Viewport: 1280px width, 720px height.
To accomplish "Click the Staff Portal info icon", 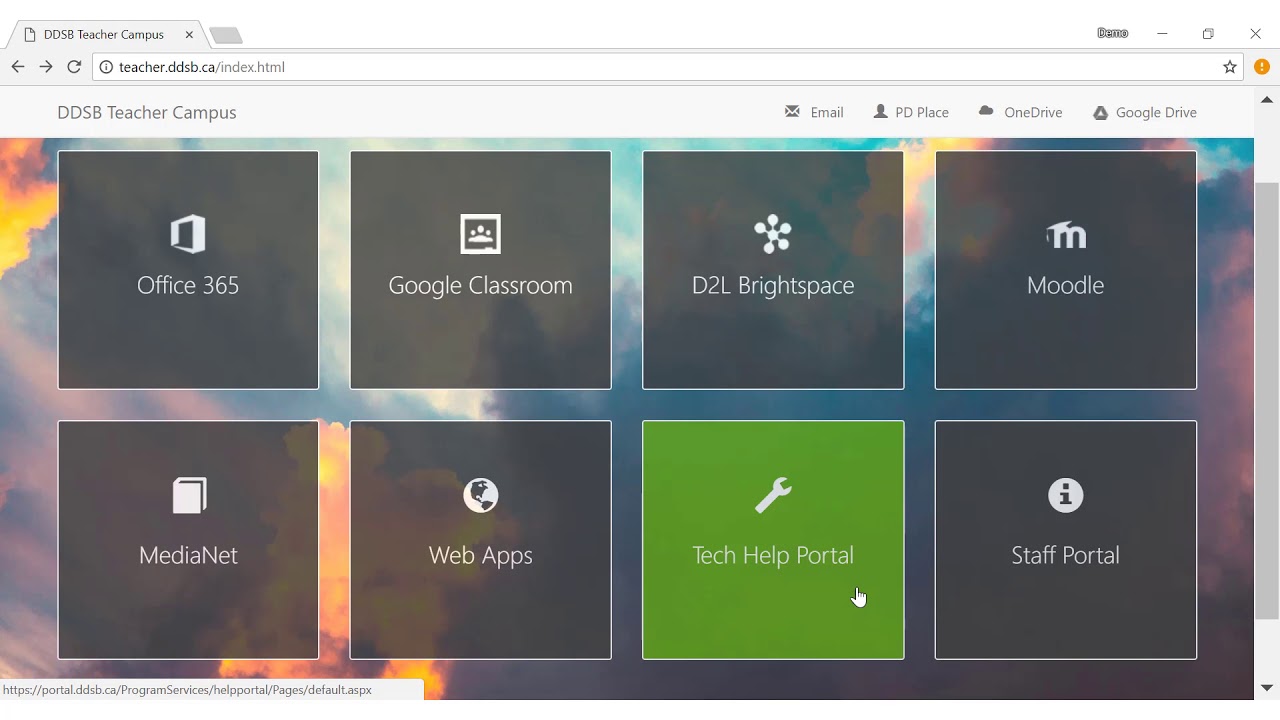I will click(1066, 495).
